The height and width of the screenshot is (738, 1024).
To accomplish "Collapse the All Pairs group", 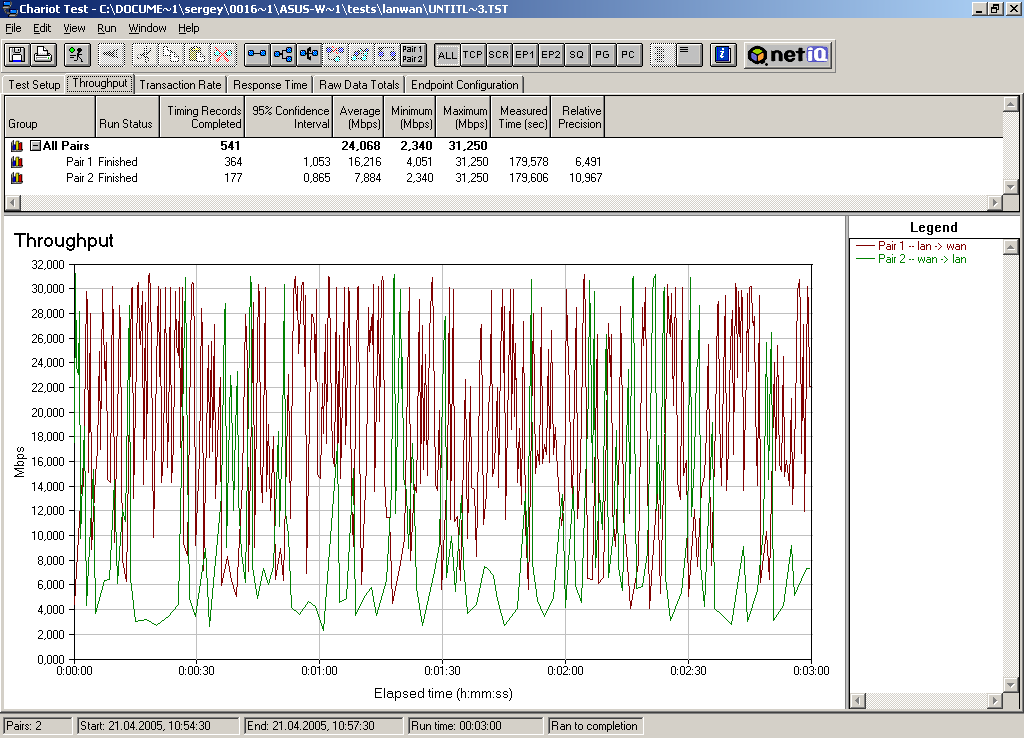I will pos(35,146).
